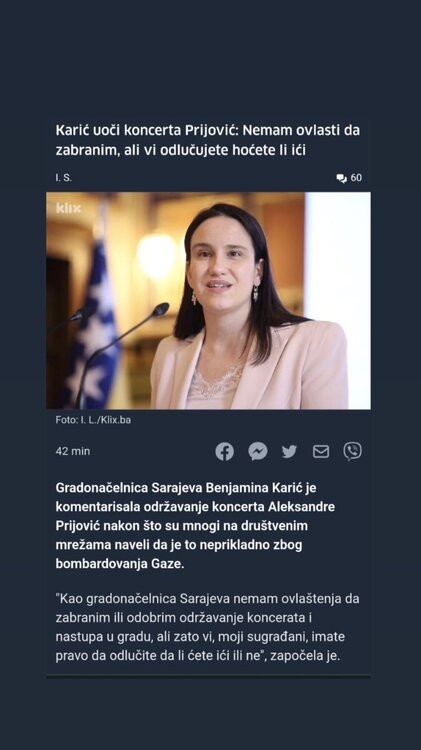
Task: Send the article by email icon
Action: coord(321,451)
